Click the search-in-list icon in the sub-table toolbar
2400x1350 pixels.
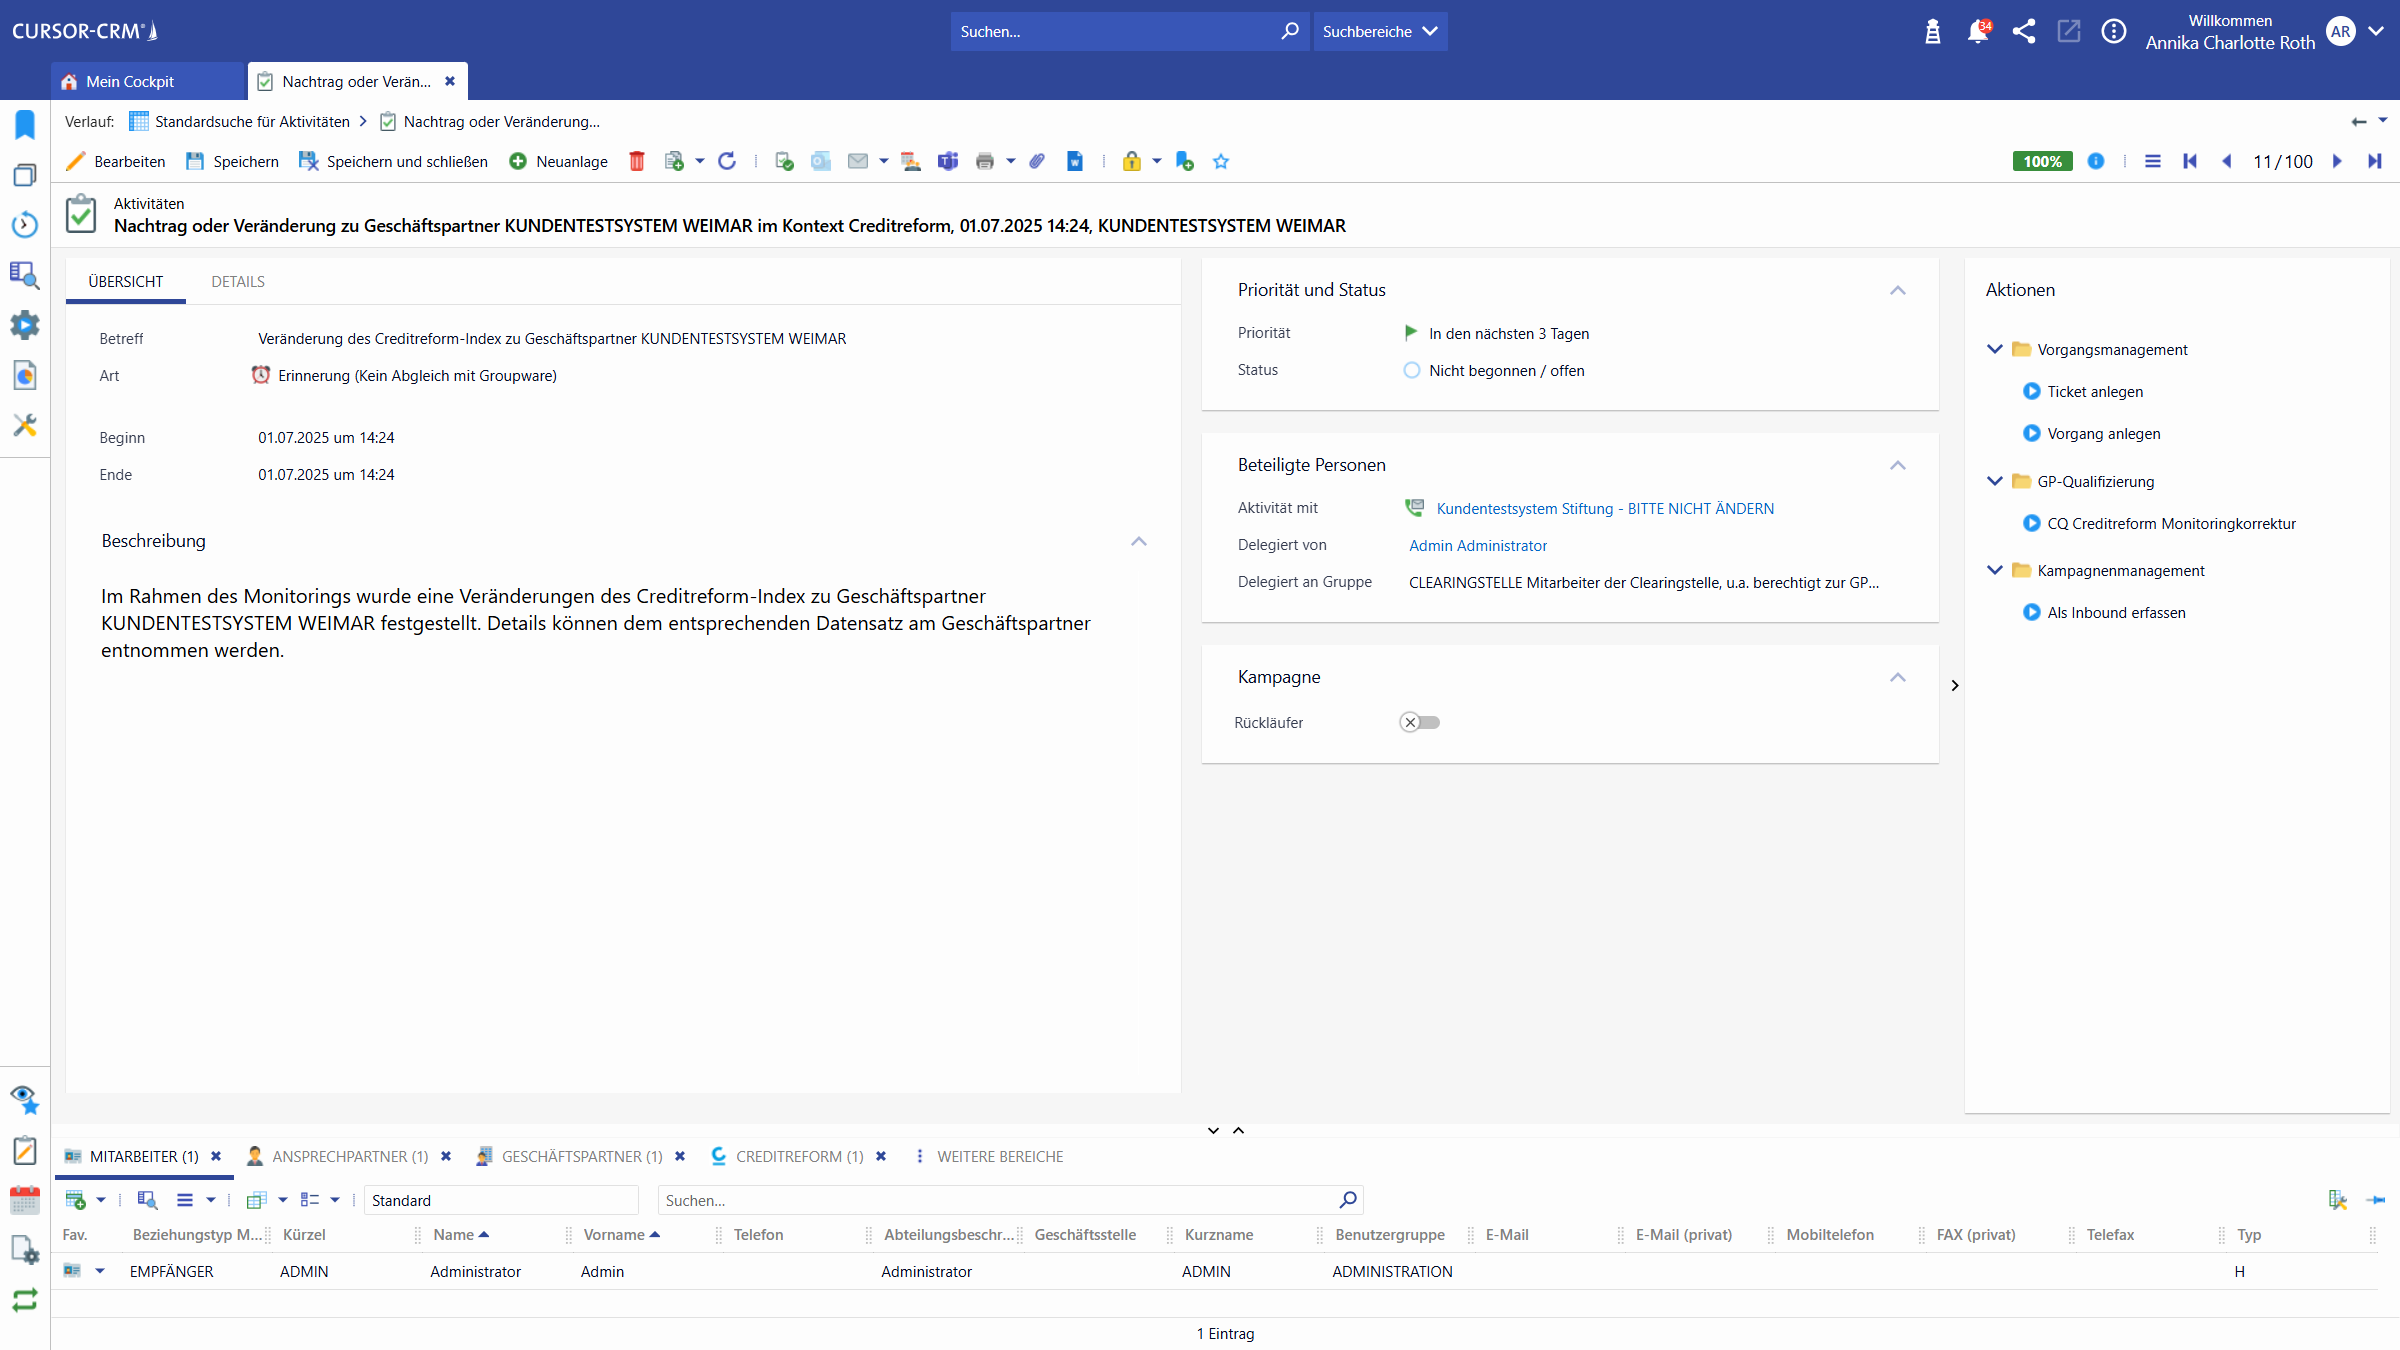(148, 1200)
